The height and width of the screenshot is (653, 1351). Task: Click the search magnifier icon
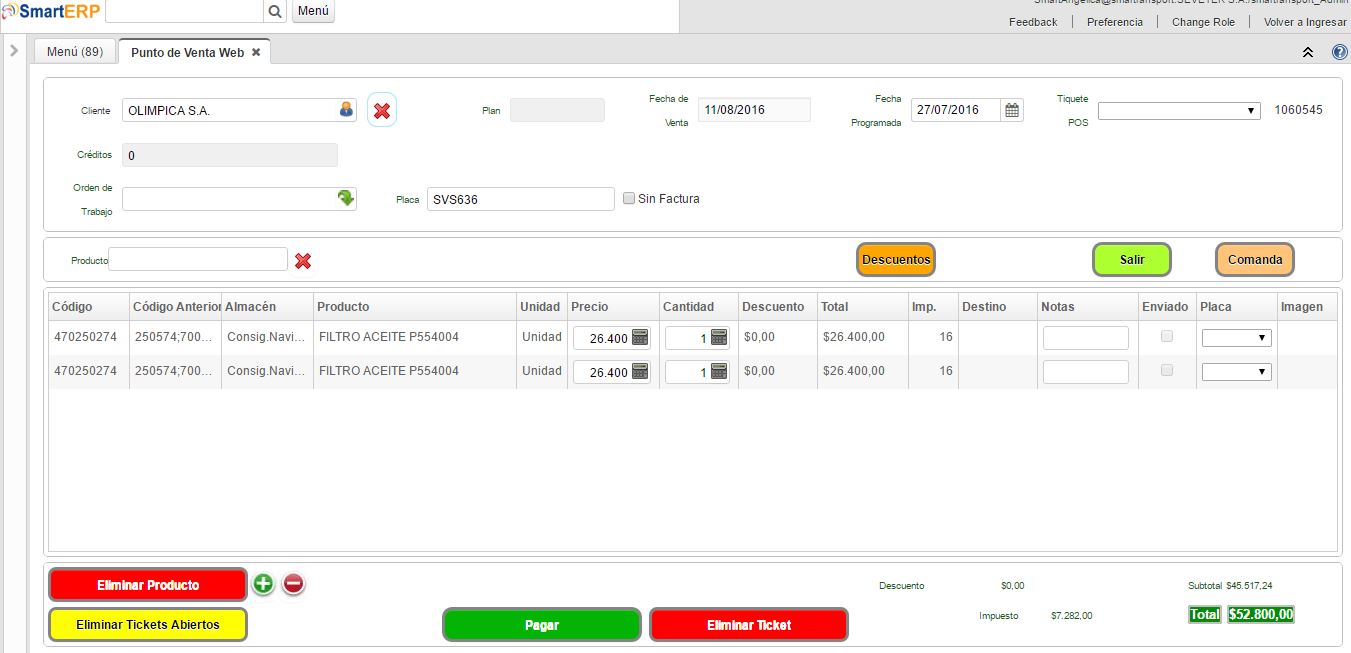point(275,11)
